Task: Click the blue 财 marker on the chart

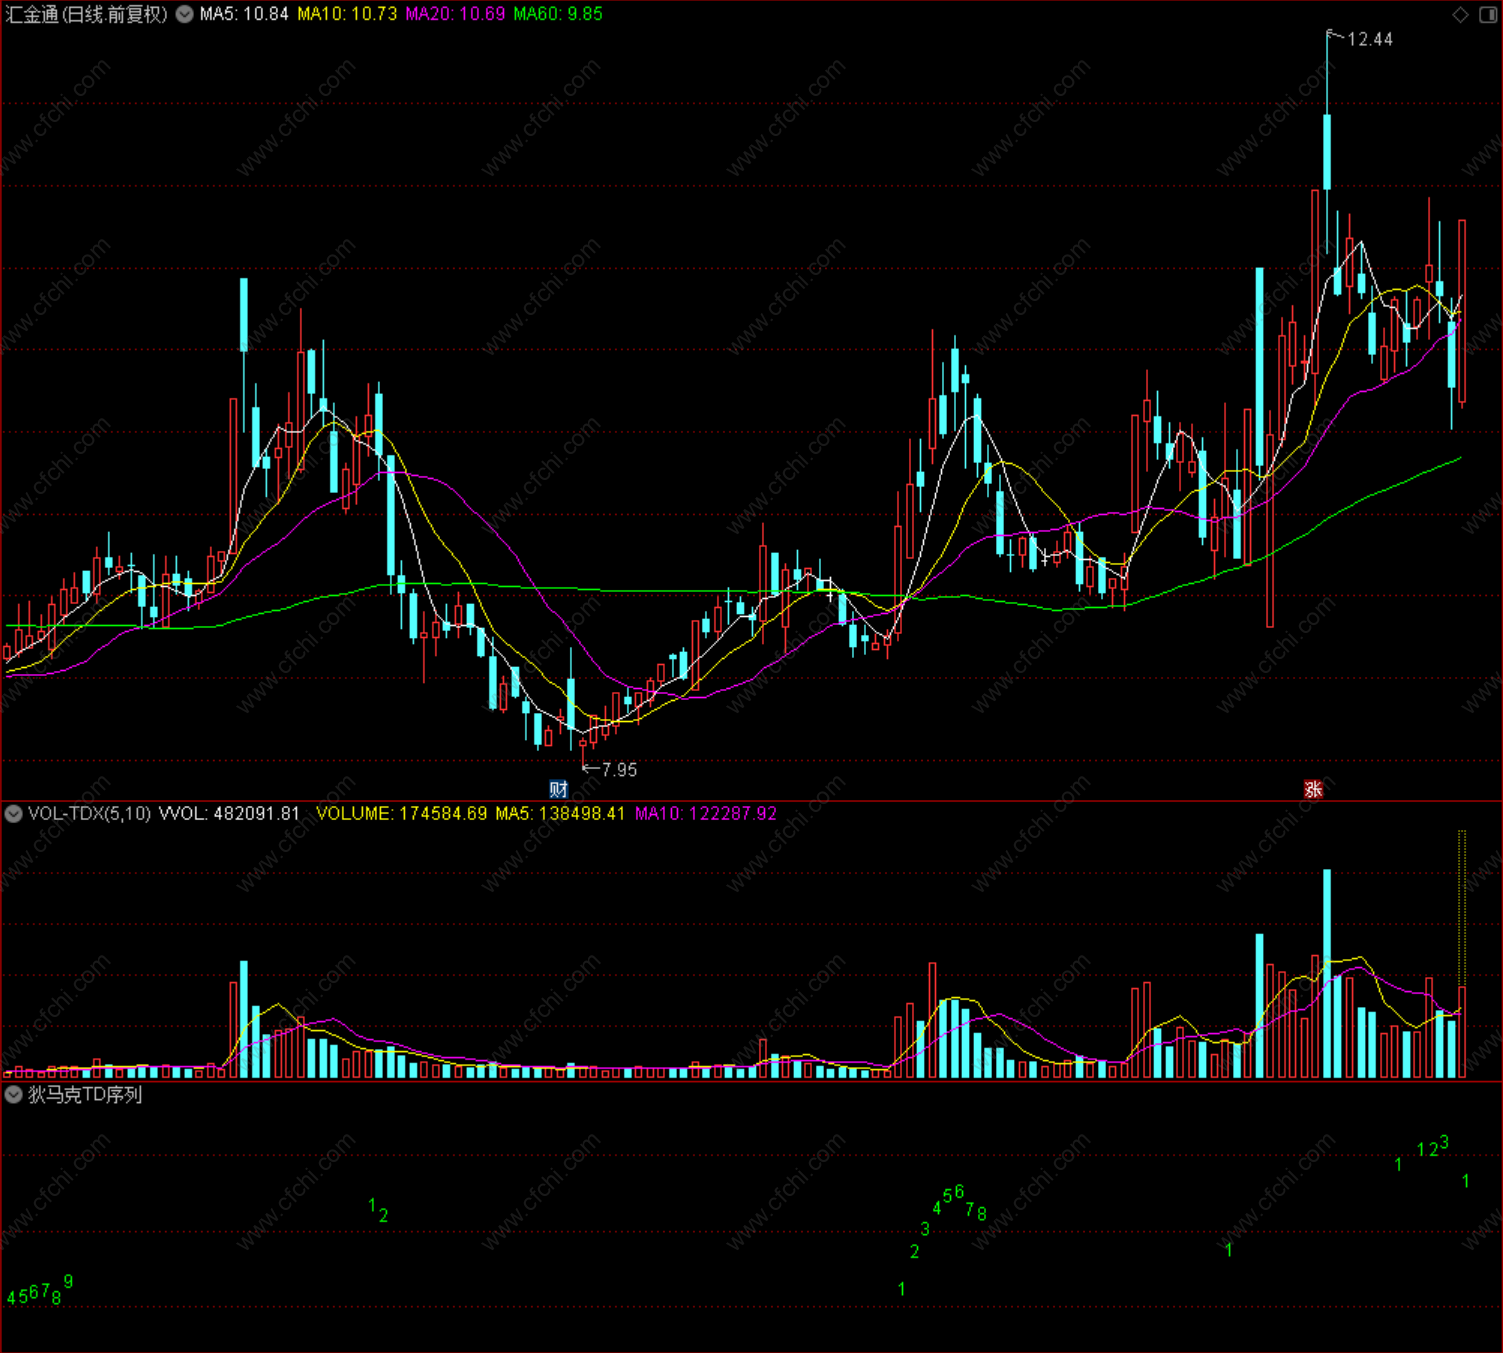Action: (x=558, y=789)
